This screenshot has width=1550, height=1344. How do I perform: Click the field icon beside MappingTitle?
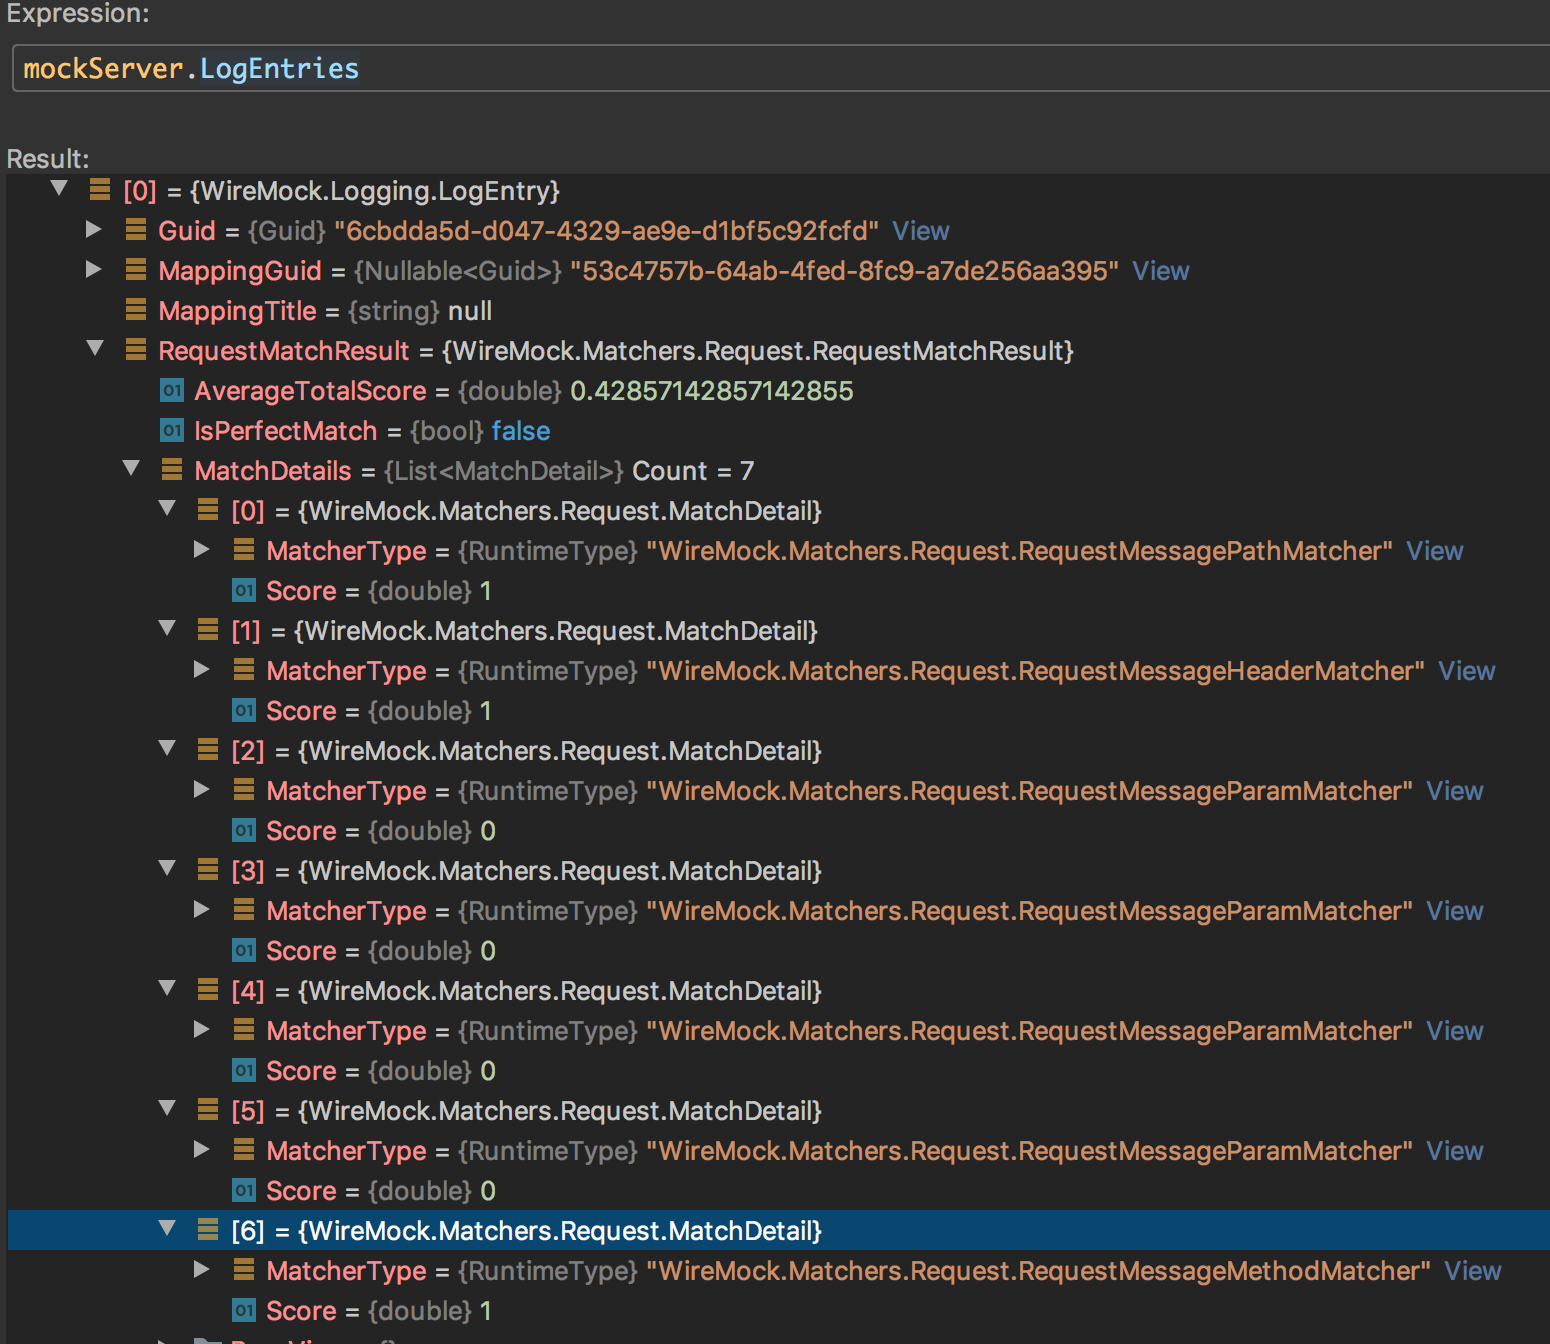[136, 310]
